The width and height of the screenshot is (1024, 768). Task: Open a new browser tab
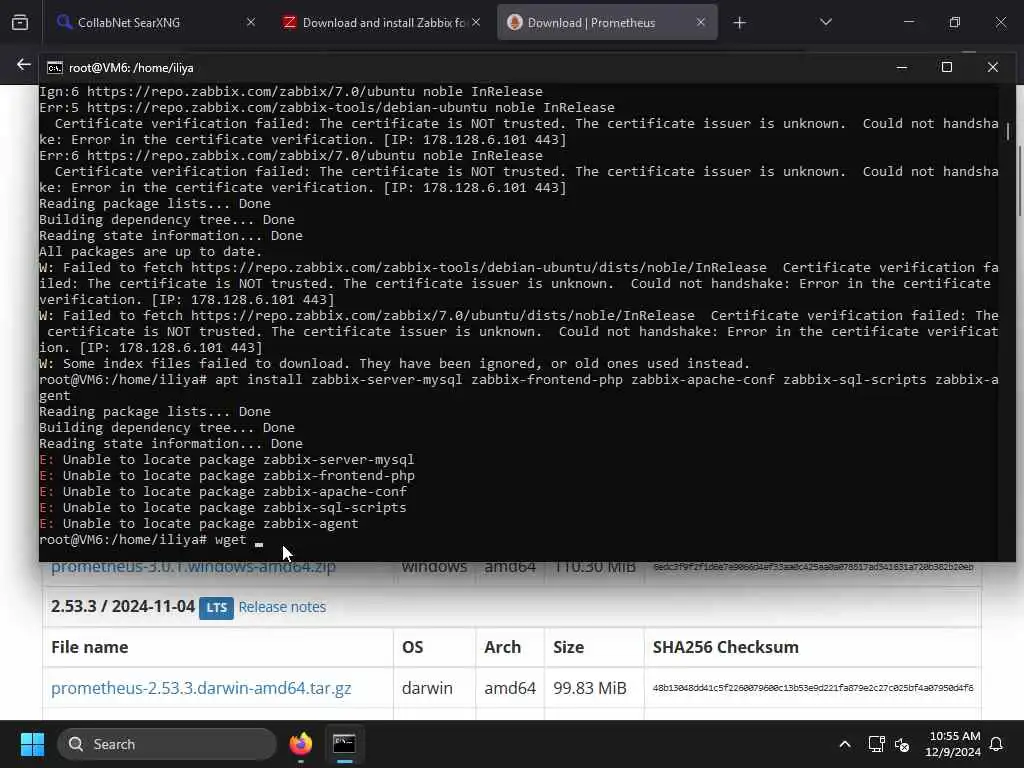[x=739, y=23]
